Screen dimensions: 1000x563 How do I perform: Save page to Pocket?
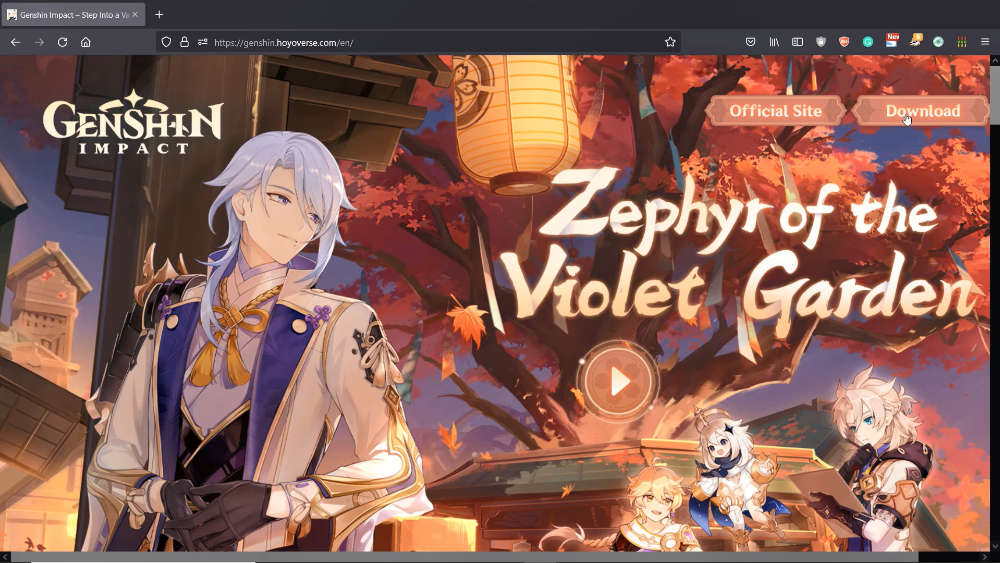point(751,42)
